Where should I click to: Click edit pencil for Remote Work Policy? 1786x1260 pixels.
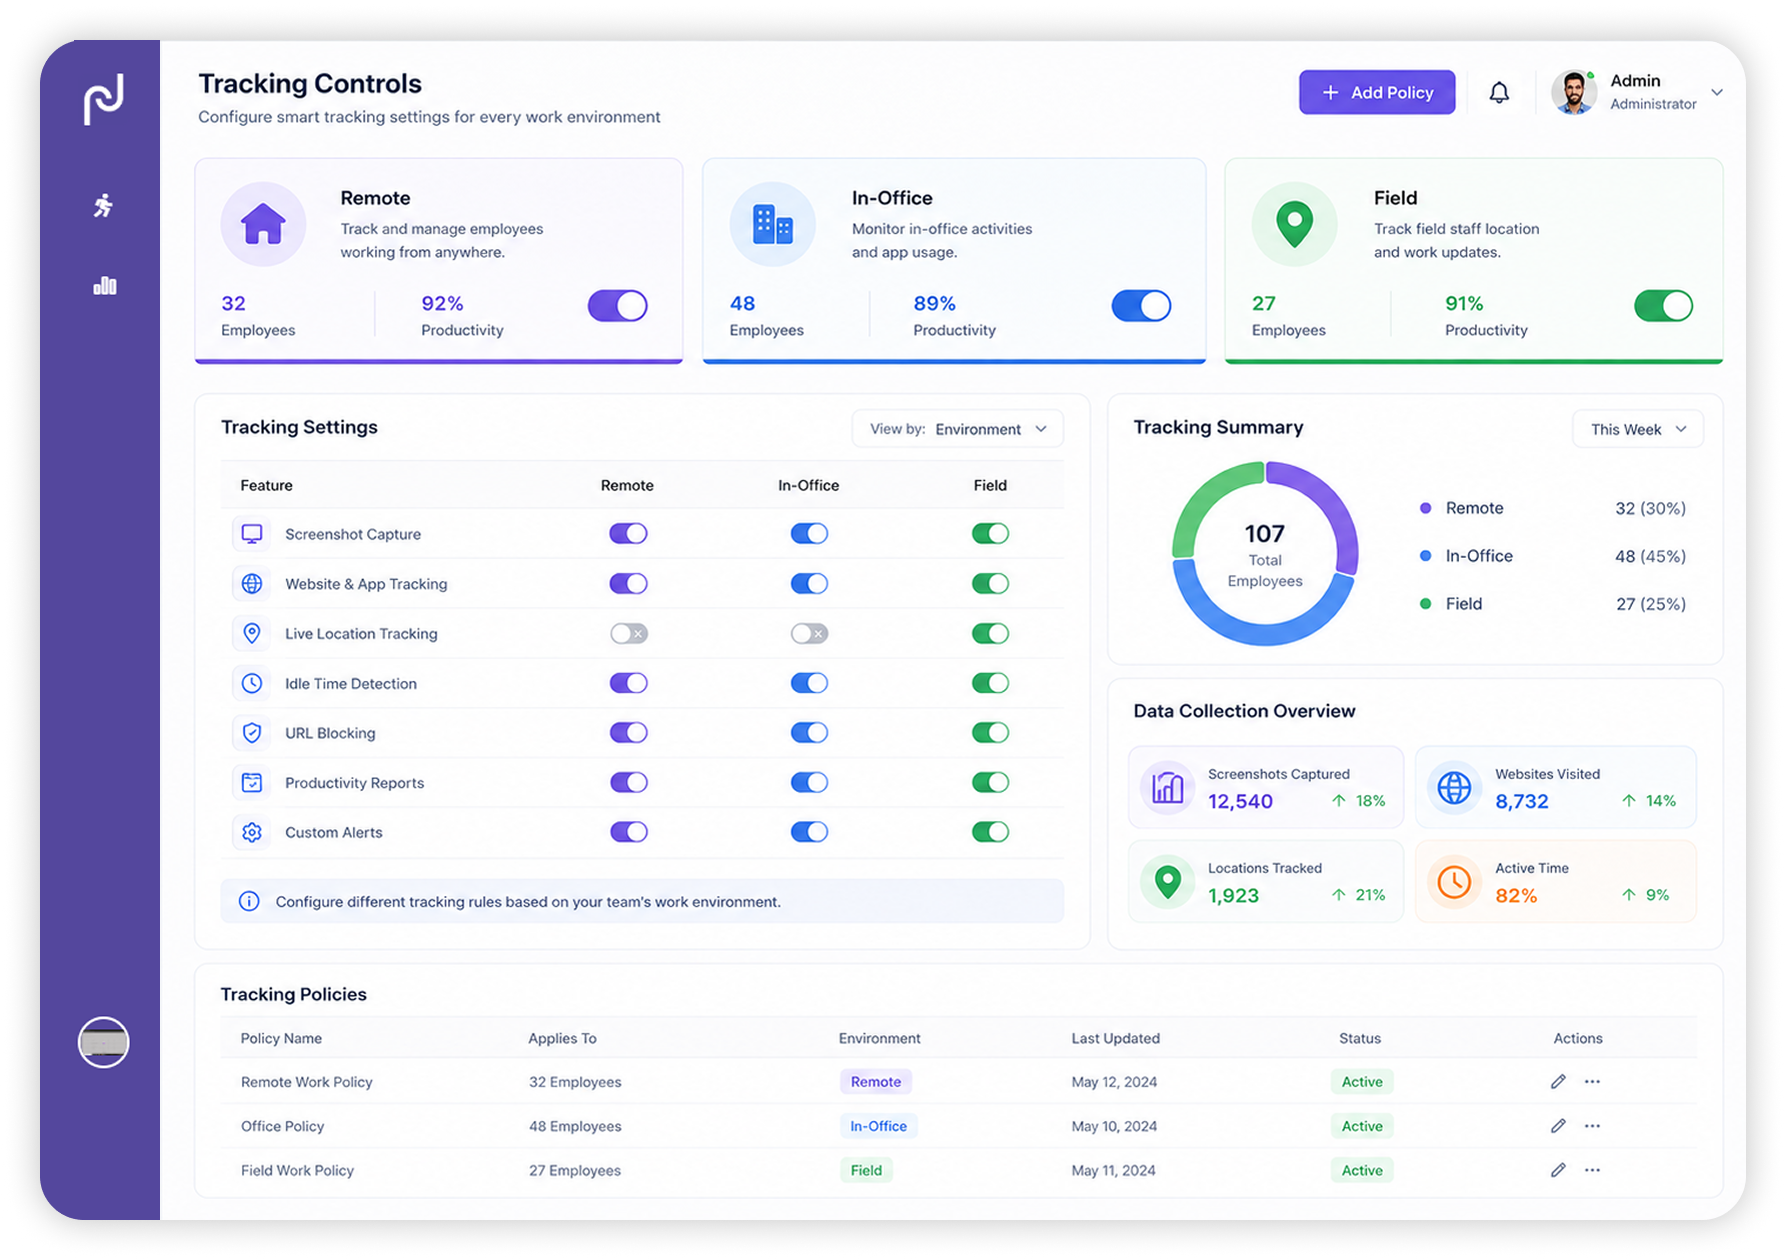[x=1558, y=1081]
